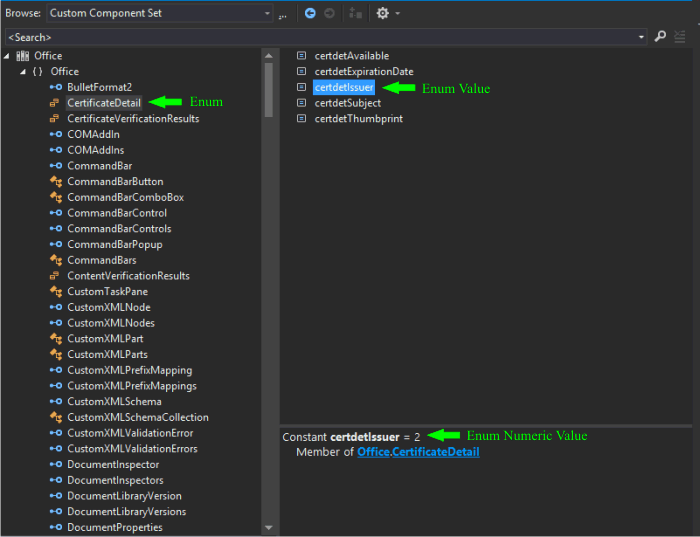
Task: Select certdetAvailable enum member
Action: tap(352, 56)
